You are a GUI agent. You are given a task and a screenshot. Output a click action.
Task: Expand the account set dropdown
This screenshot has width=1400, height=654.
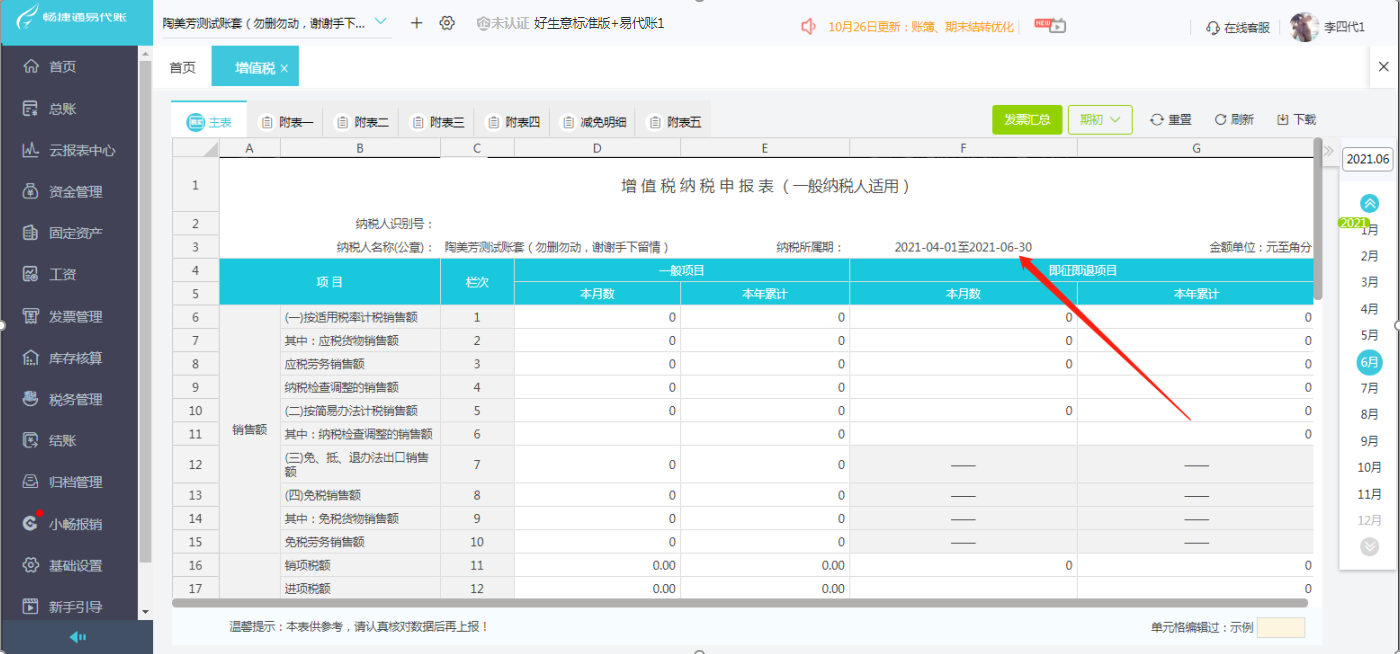380,22
